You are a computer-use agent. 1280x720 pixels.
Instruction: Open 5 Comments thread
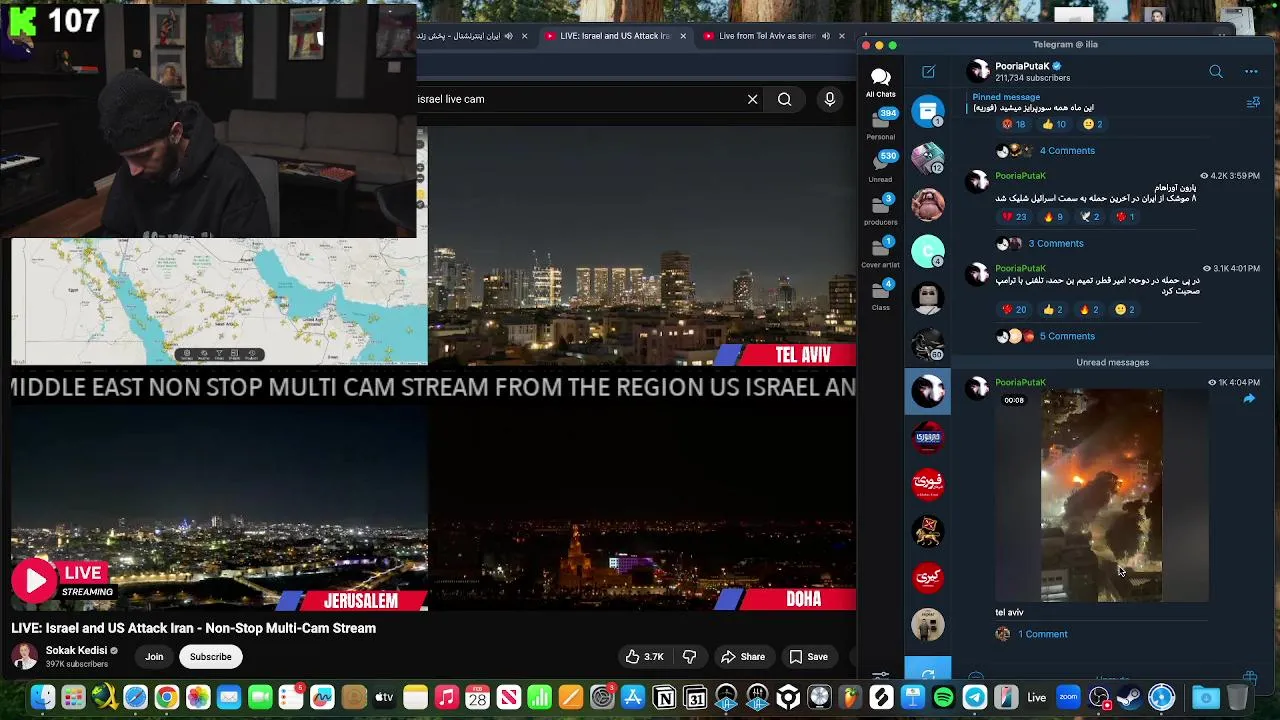(1067, 337)
